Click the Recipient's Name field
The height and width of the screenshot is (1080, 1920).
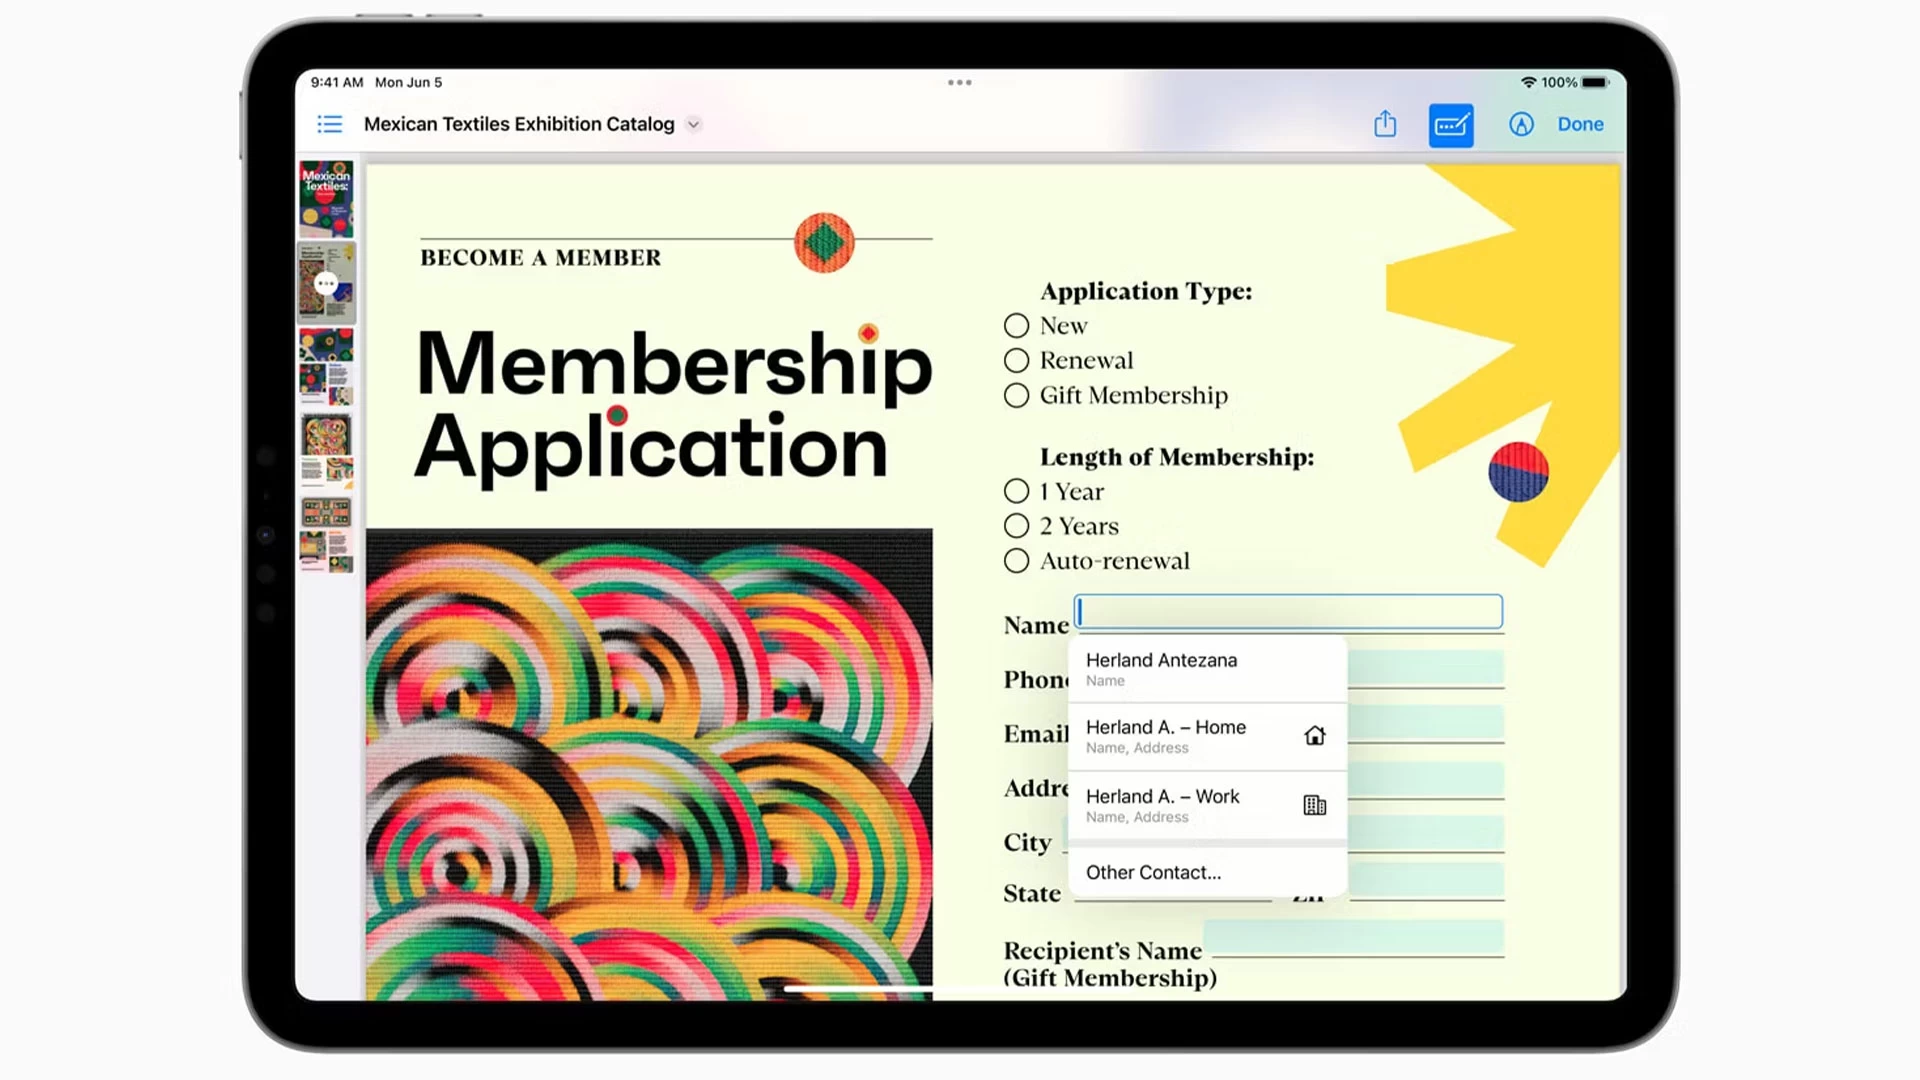(x=1354, y=938)
